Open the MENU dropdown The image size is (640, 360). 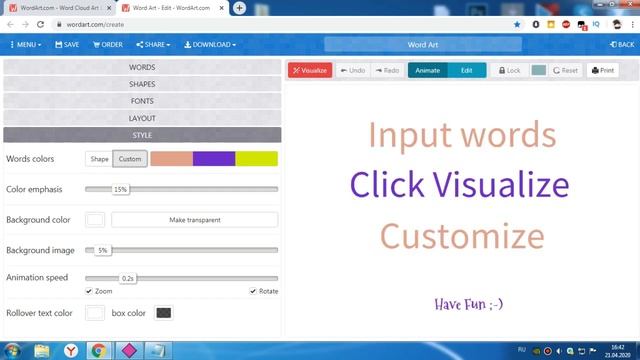[25, 44]
